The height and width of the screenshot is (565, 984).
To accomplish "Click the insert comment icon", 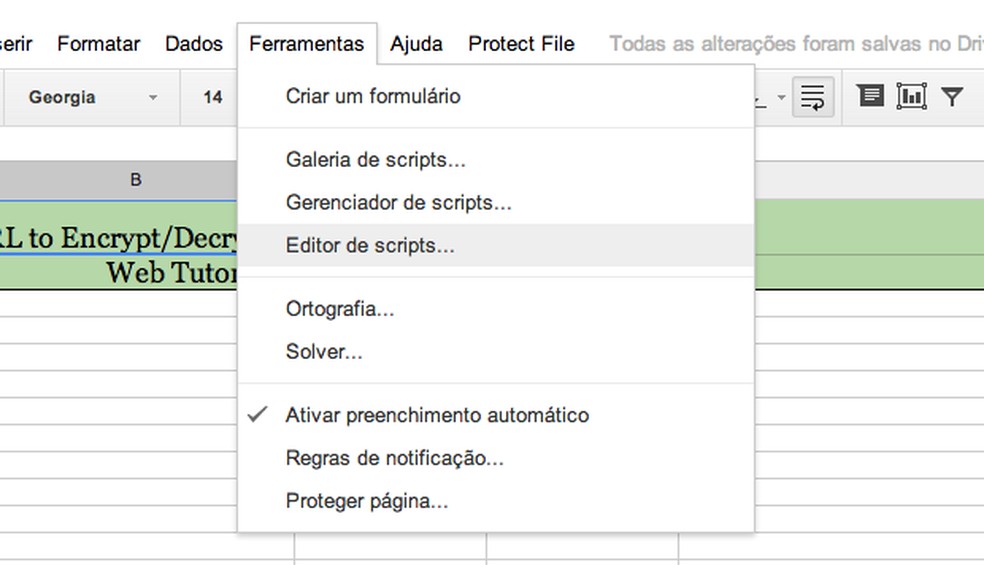I will [871, 96].
